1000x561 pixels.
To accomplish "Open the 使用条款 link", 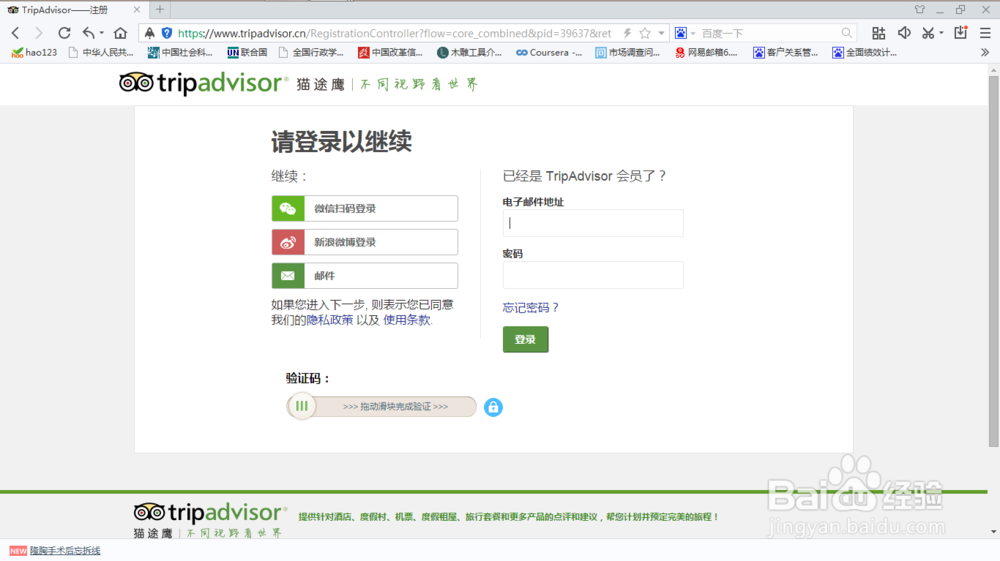I will pyautogui.click(x=406, y=320).
